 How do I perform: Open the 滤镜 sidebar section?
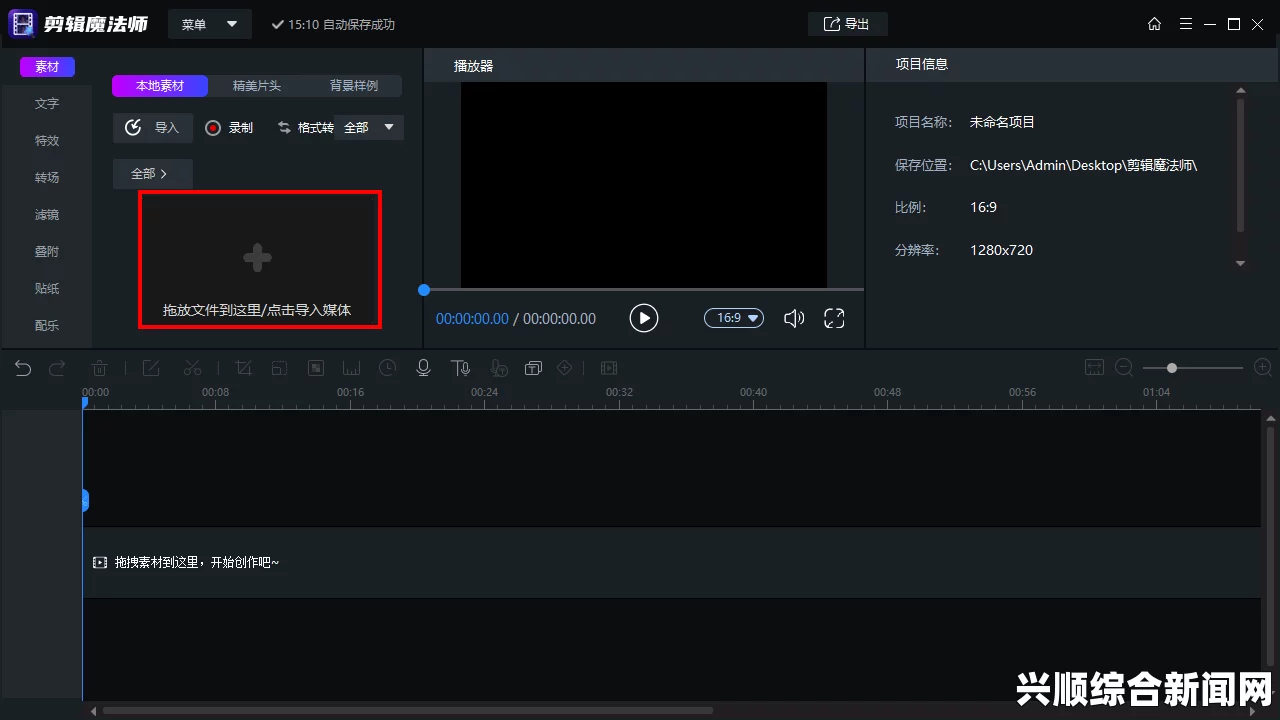point(47,214)
